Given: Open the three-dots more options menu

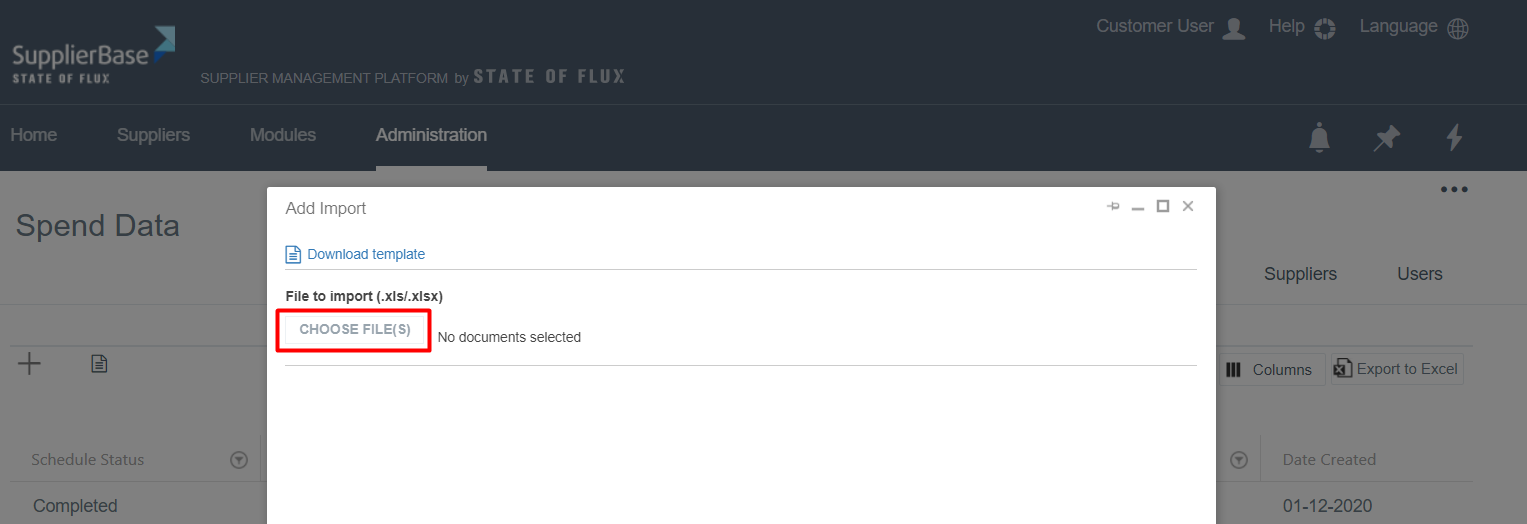Looking at the screenshot, I should click(1453, 189).
